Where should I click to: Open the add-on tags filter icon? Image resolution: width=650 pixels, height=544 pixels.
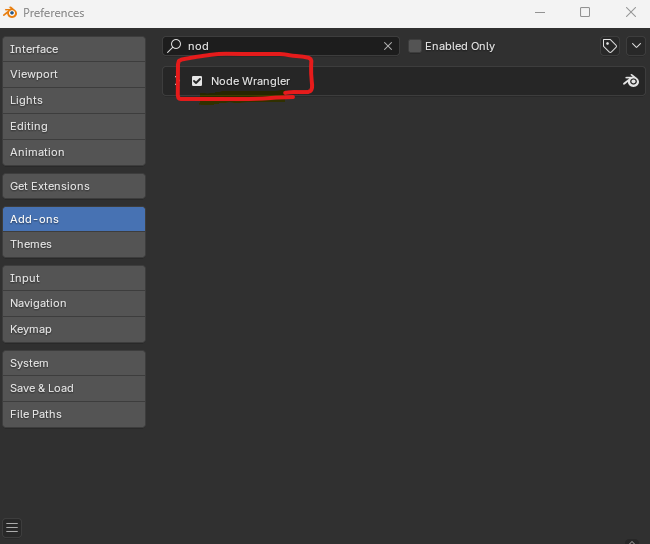click(x=609, y=46)
